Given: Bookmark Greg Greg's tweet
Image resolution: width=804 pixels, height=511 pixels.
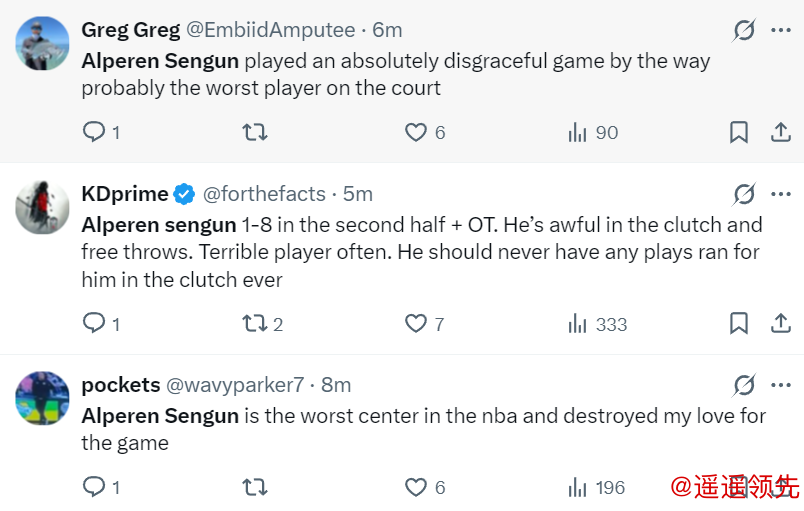Looking at the screenshot, I should (x=739, y=132).
